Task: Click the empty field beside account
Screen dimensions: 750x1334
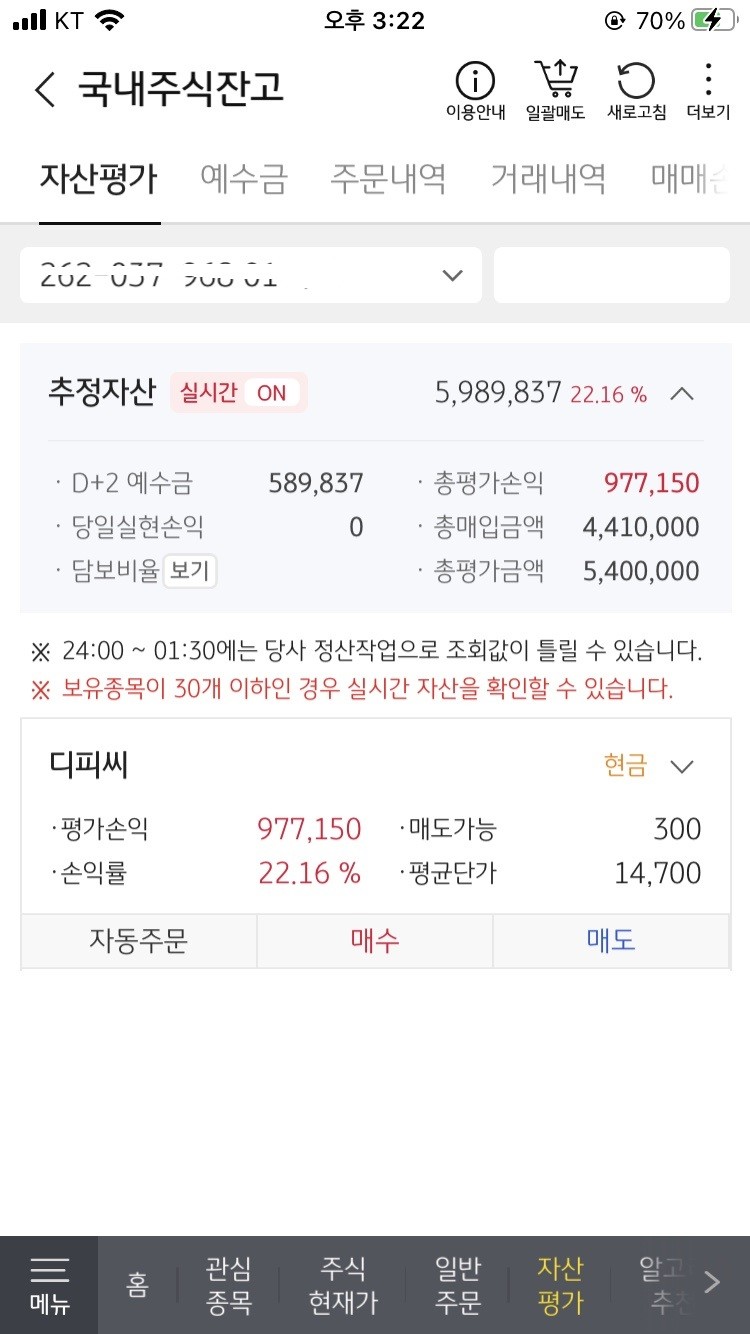Action: [x=612, y=275]
